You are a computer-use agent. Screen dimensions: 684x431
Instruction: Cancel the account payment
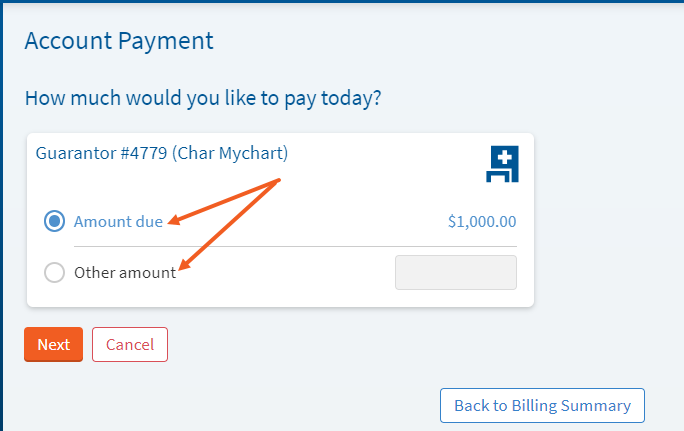(130, 345)
